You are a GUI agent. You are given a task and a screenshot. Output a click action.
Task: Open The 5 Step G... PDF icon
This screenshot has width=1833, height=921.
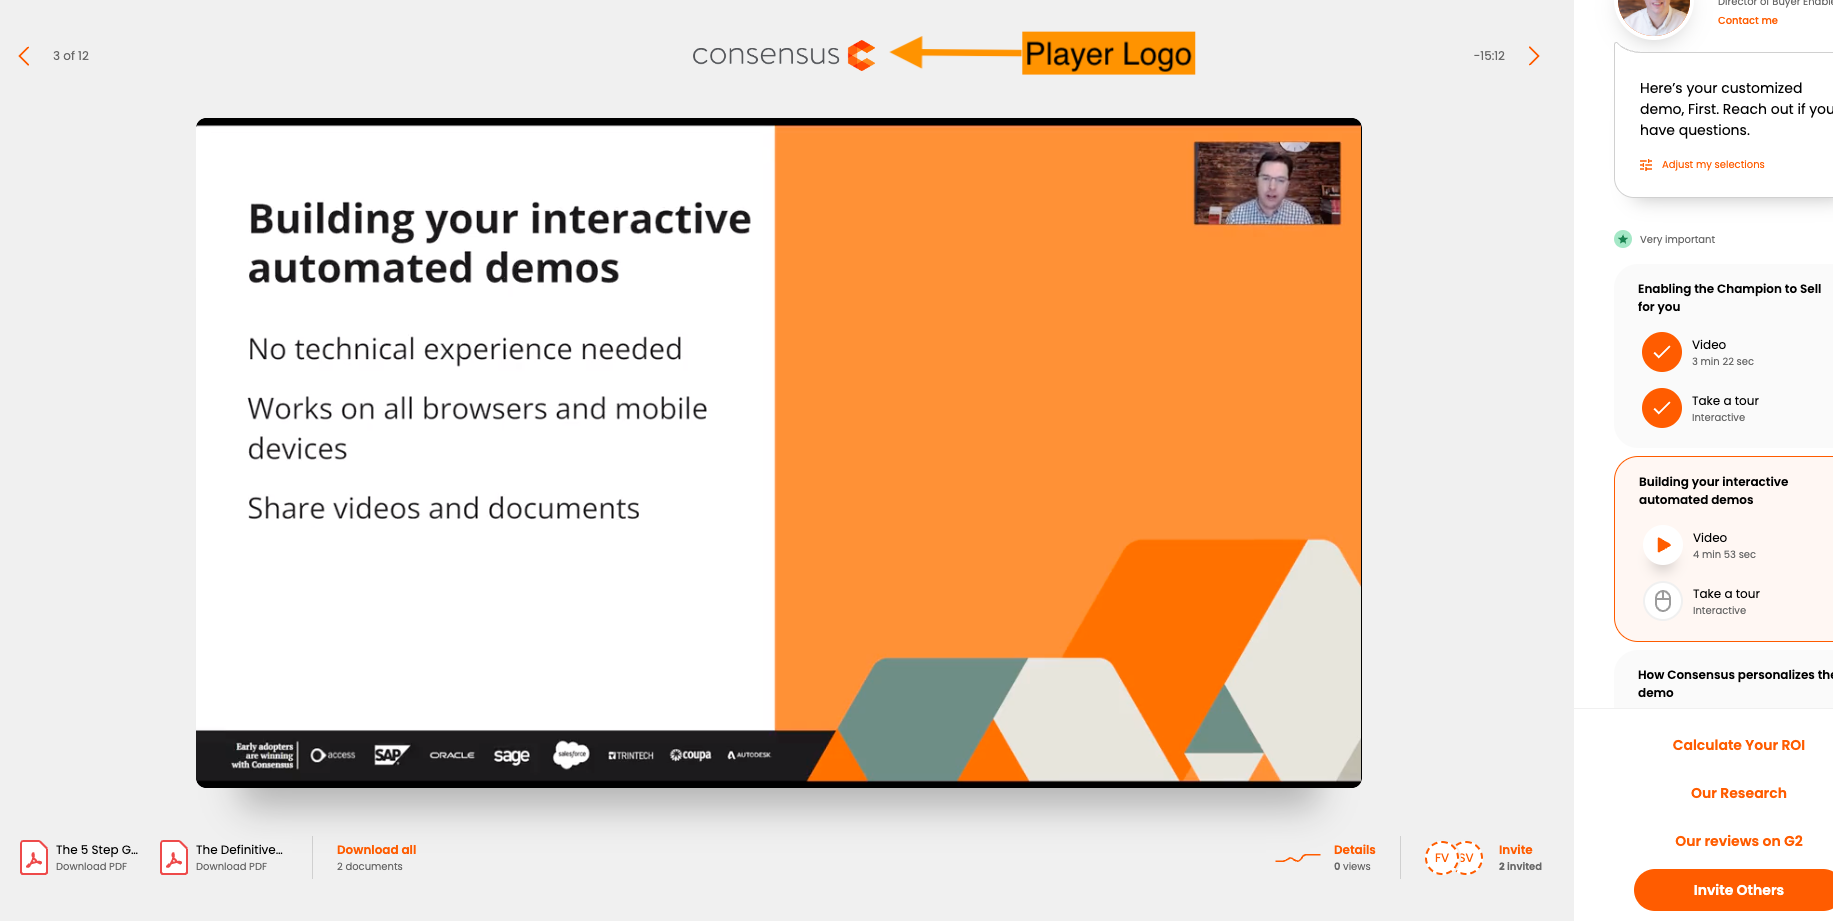click(x=34, y=857)
